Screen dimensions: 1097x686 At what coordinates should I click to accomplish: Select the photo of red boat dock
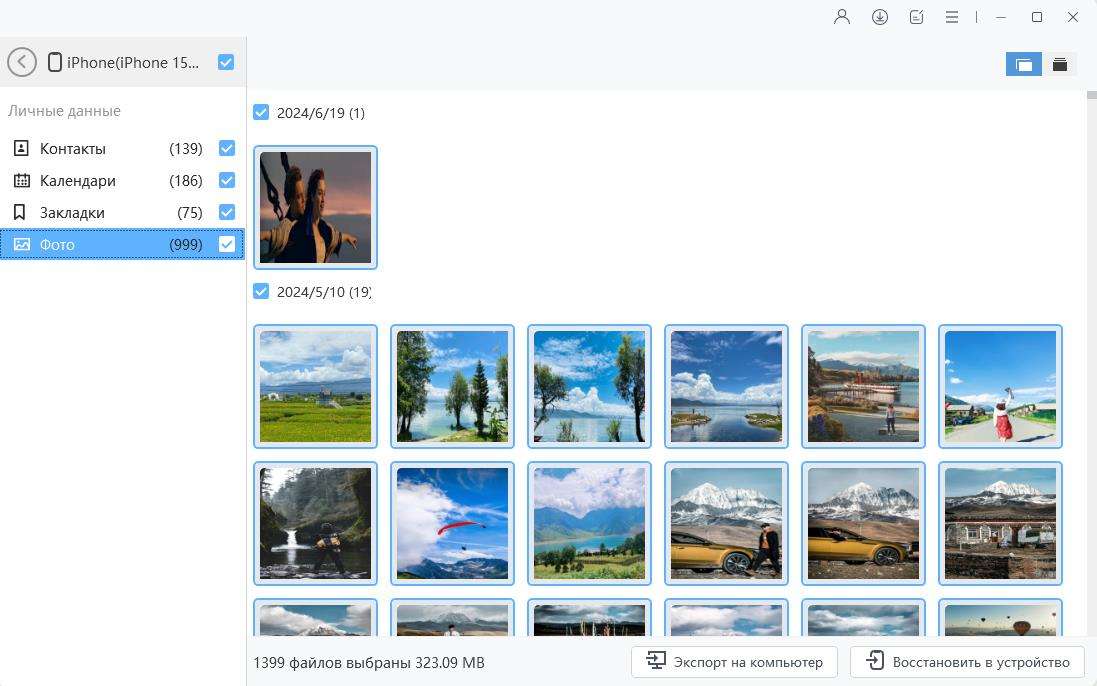[x=863, y=386]
